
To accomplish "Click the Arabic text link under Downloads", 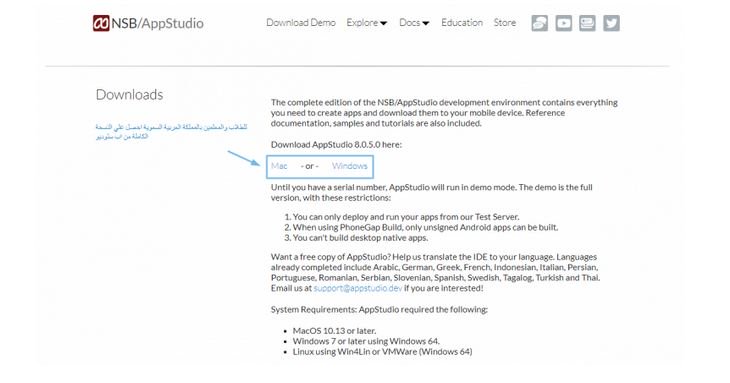I will pos(171,131).
